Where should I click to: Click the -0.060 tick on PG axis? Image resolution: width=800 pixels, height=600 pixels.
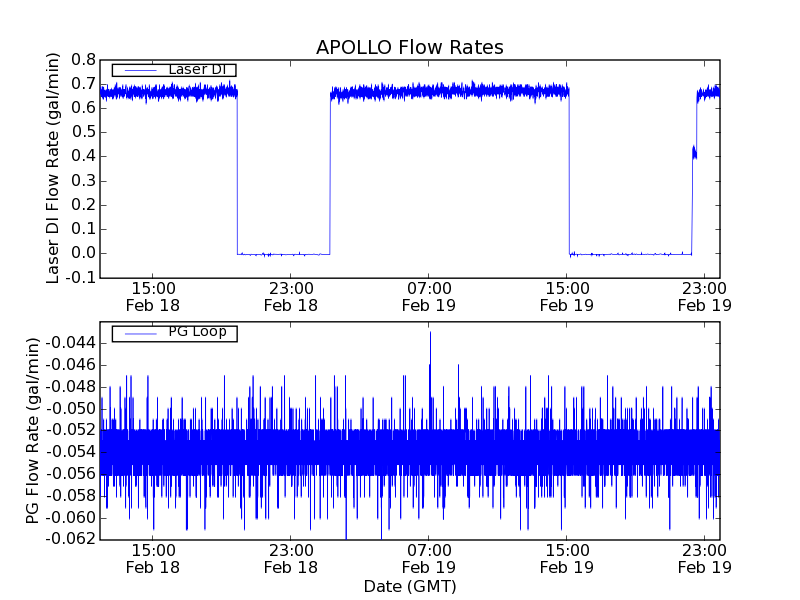point(70,518)
